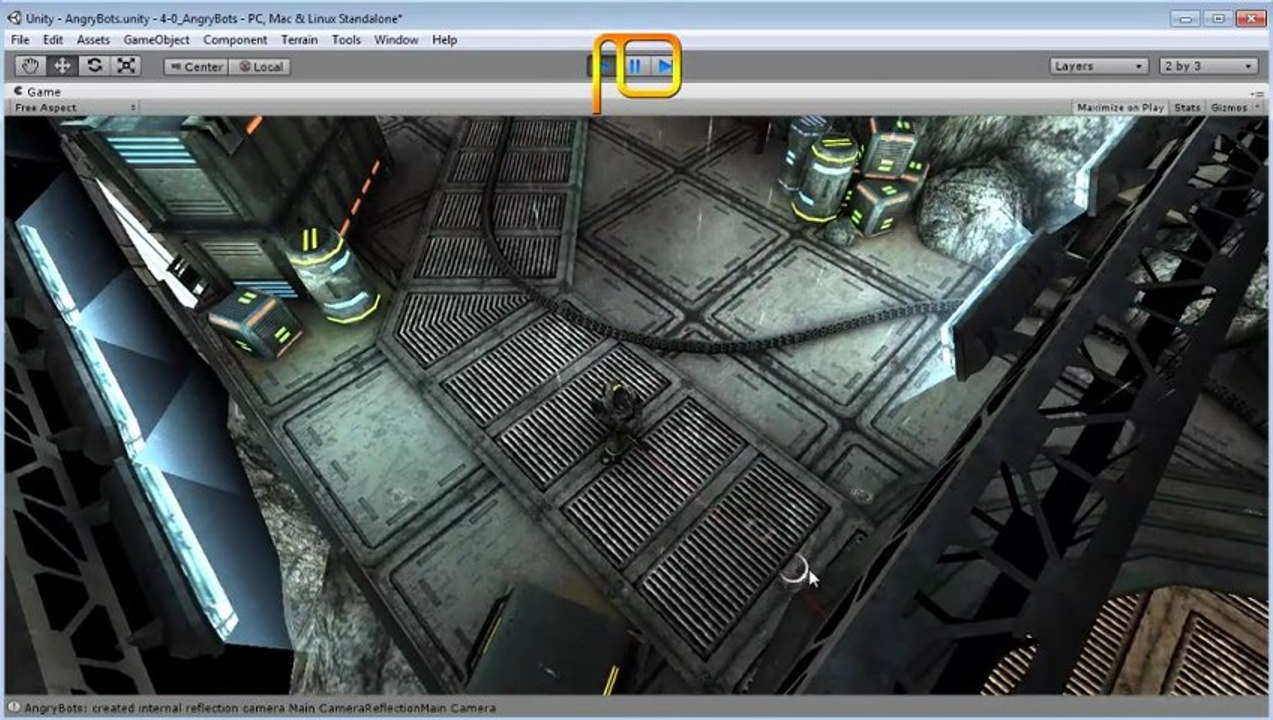Open the Component menu
Screen dimensions: 1273x720
(235, 40)
